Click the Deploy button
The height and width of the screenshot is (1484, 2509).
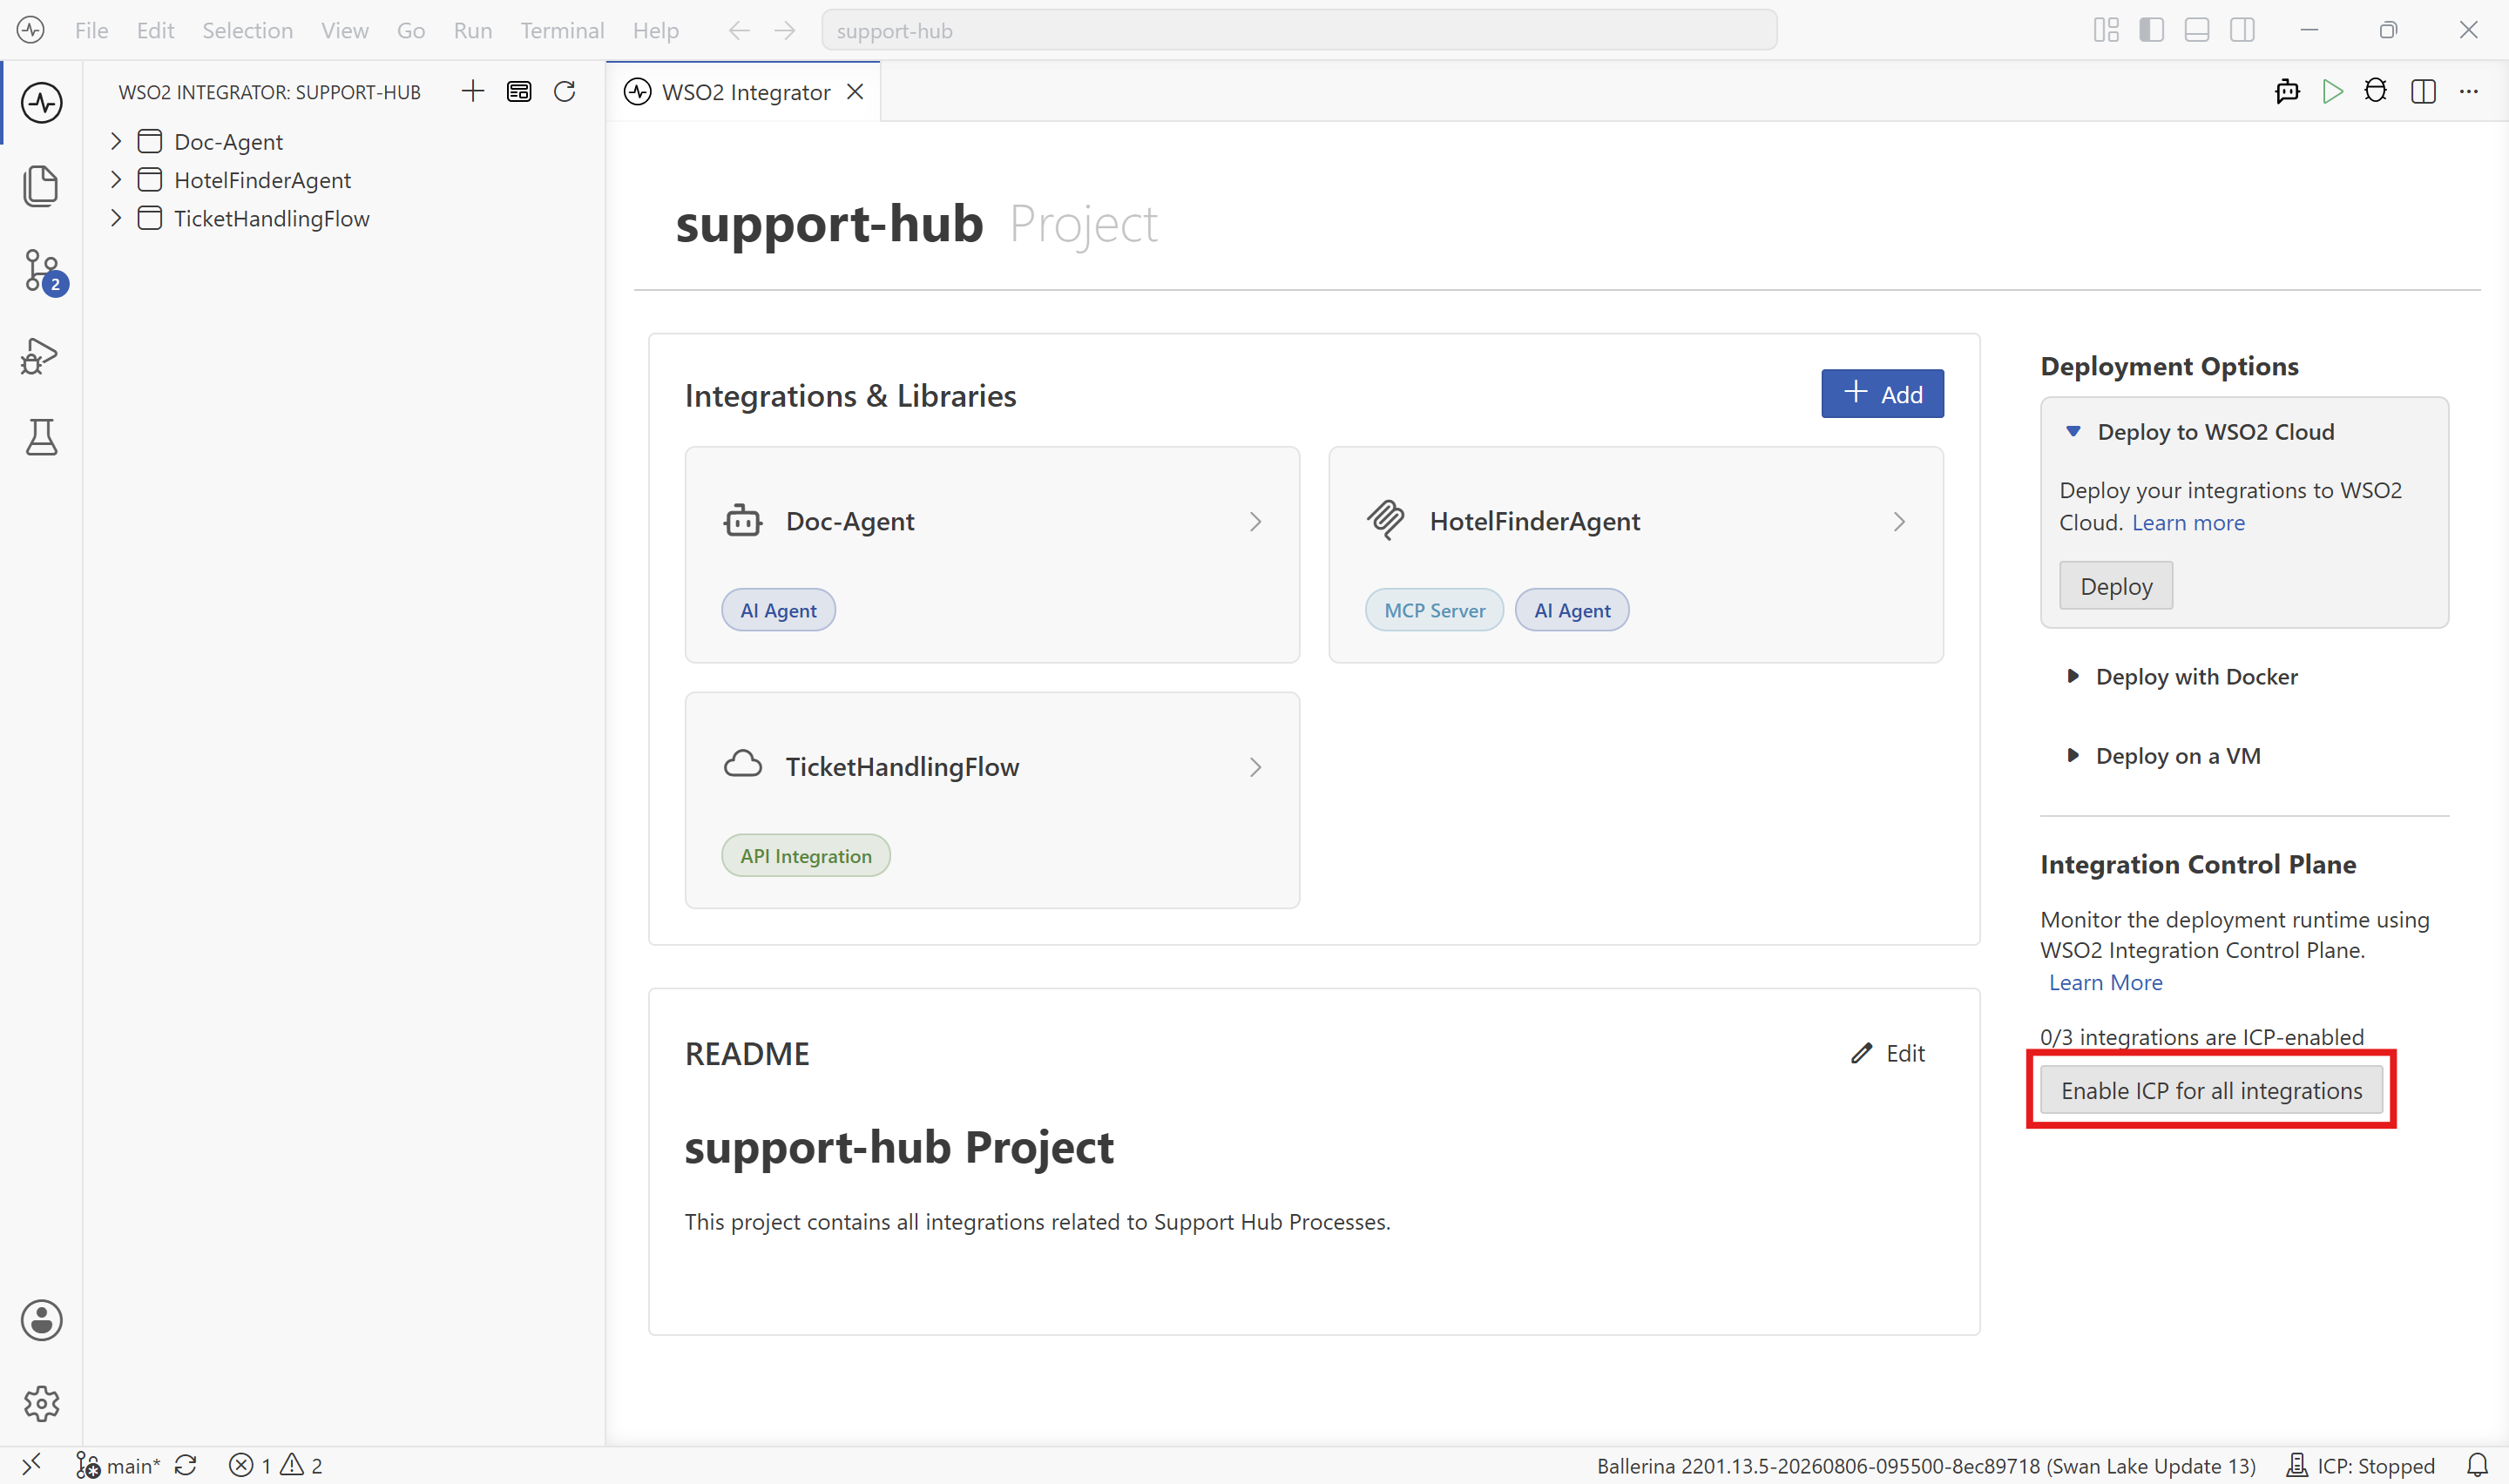pos(2116,586)
